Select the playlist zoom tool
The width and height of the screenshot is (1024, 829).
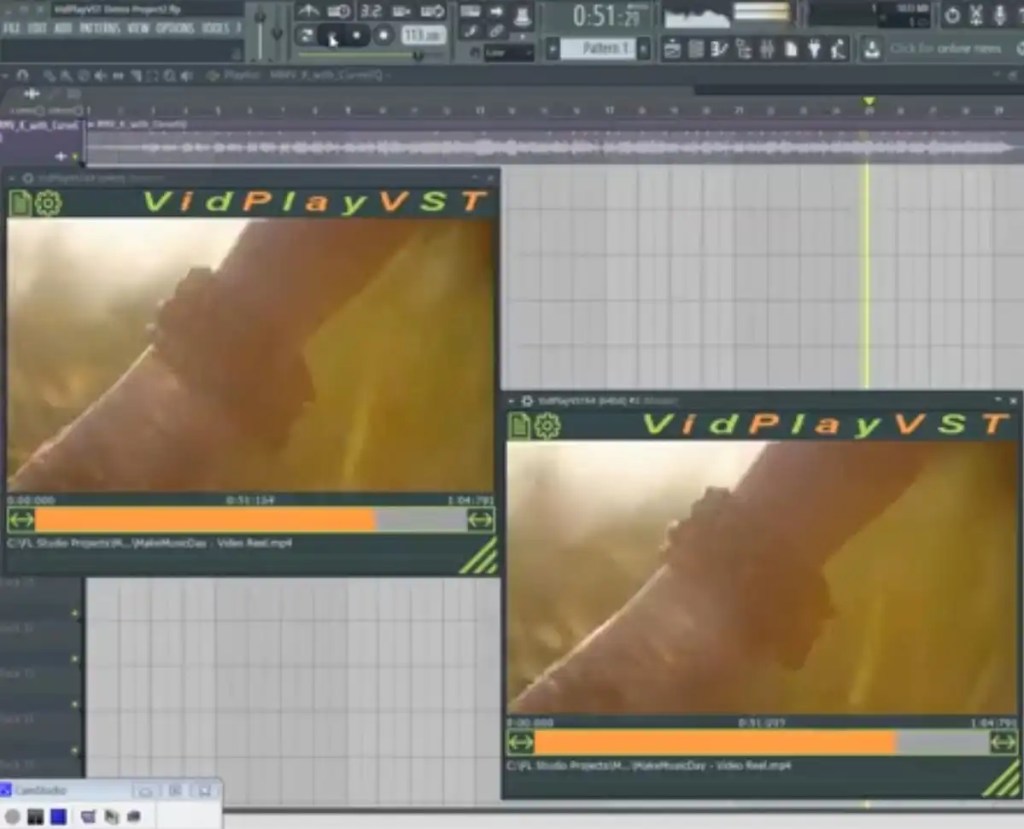pos(170,76)
